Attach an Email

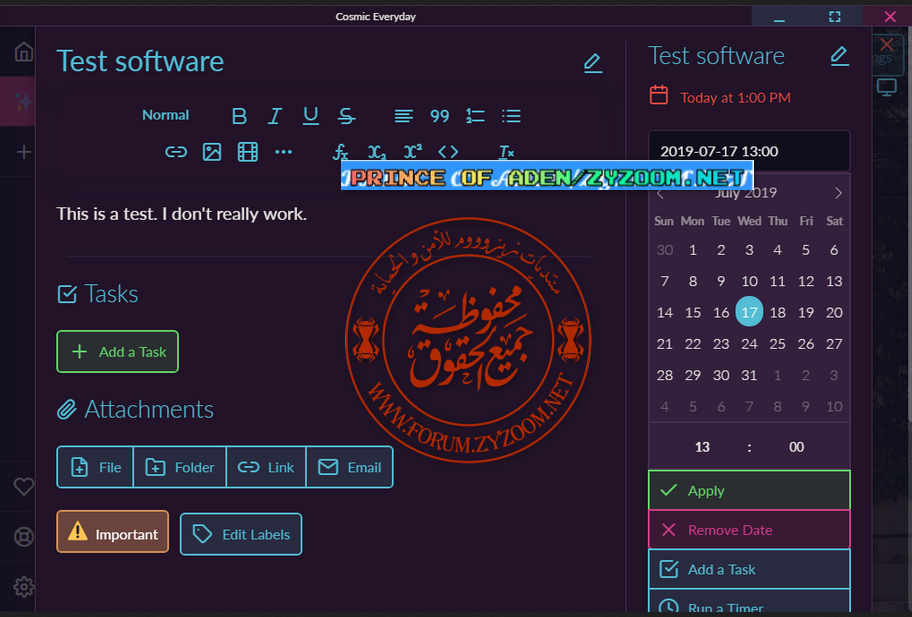pyautogui.click(x=350, y=467)
